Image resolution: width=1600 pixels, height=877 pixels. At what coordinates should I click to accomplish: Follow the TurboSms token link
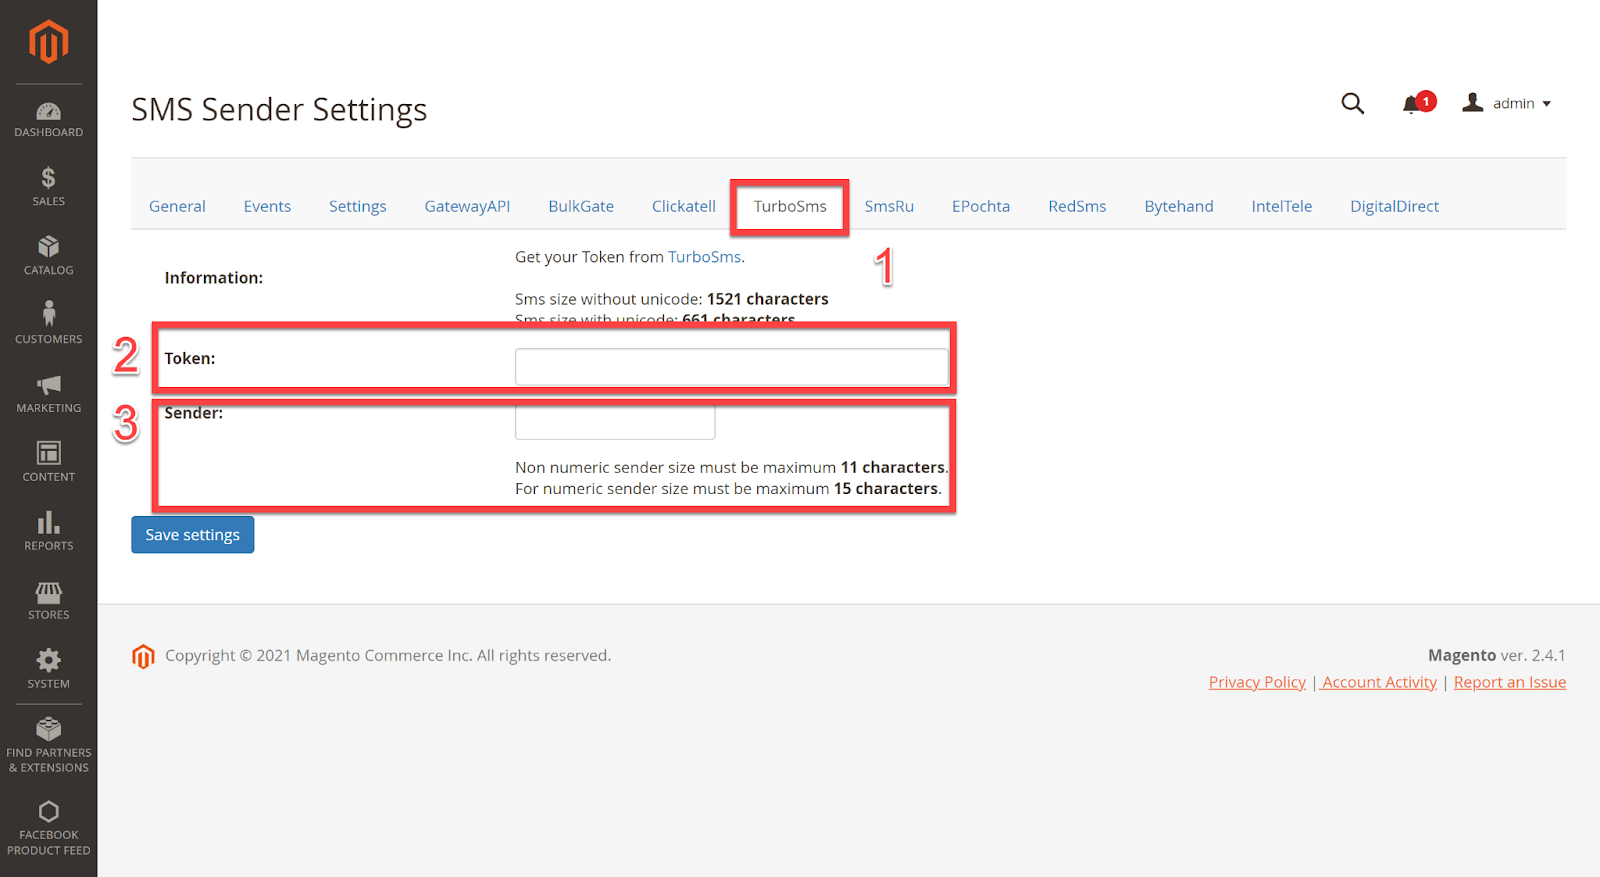pyautogui.click(x=704, y=257)
